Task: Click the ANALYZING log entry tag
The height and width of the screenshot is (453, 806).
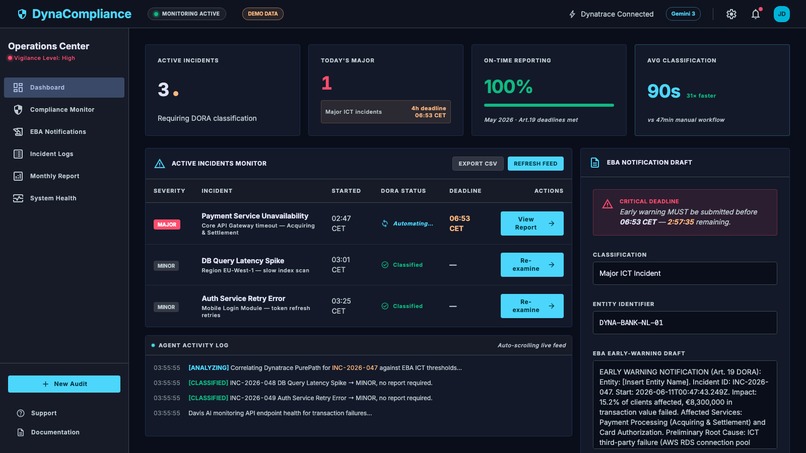Action: (x=208, y=368)
